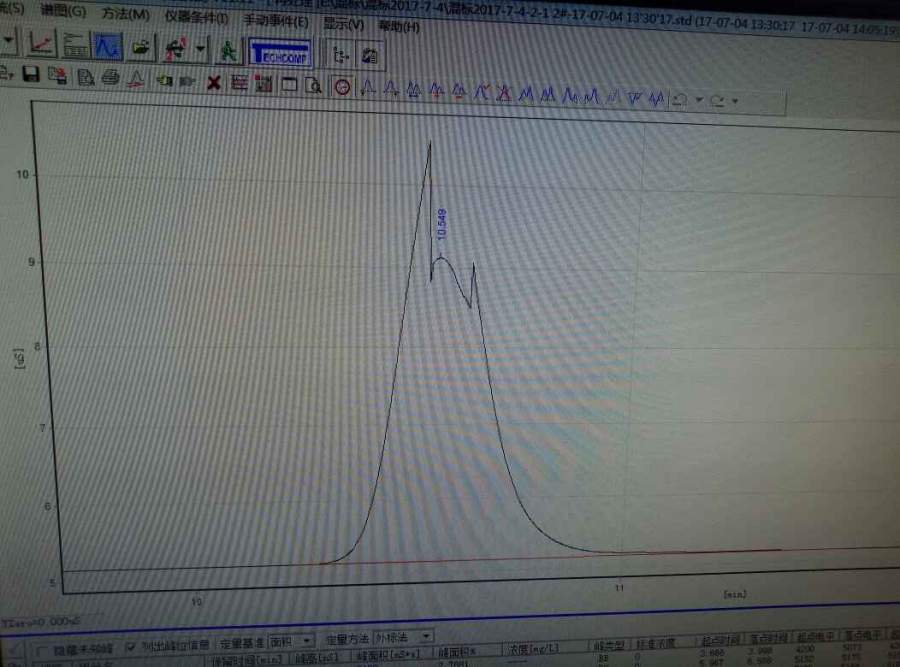The height and width of the screenshot is (667, 900).
Task: Open the 显示(V) menu
Action: [343, 24]
